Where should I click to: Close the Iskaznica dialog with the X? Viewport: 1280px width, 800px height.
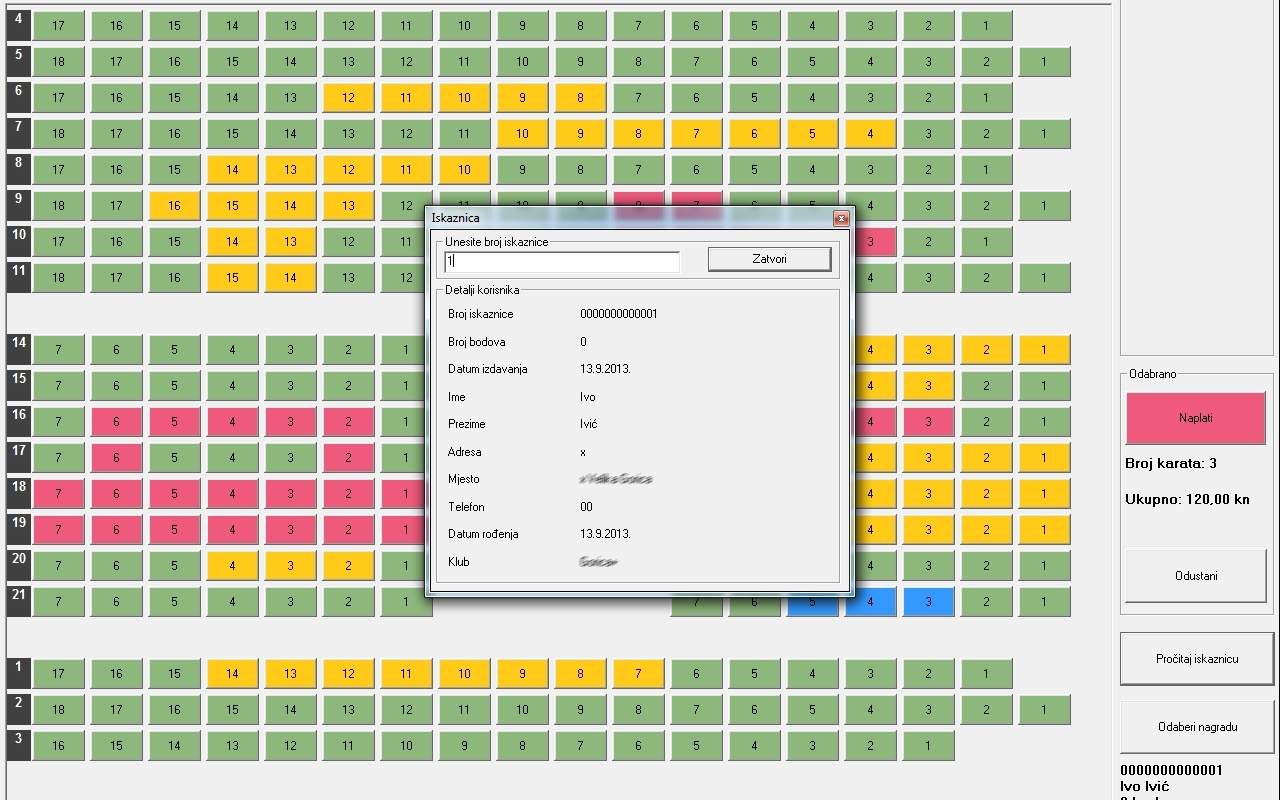(841, 218)
